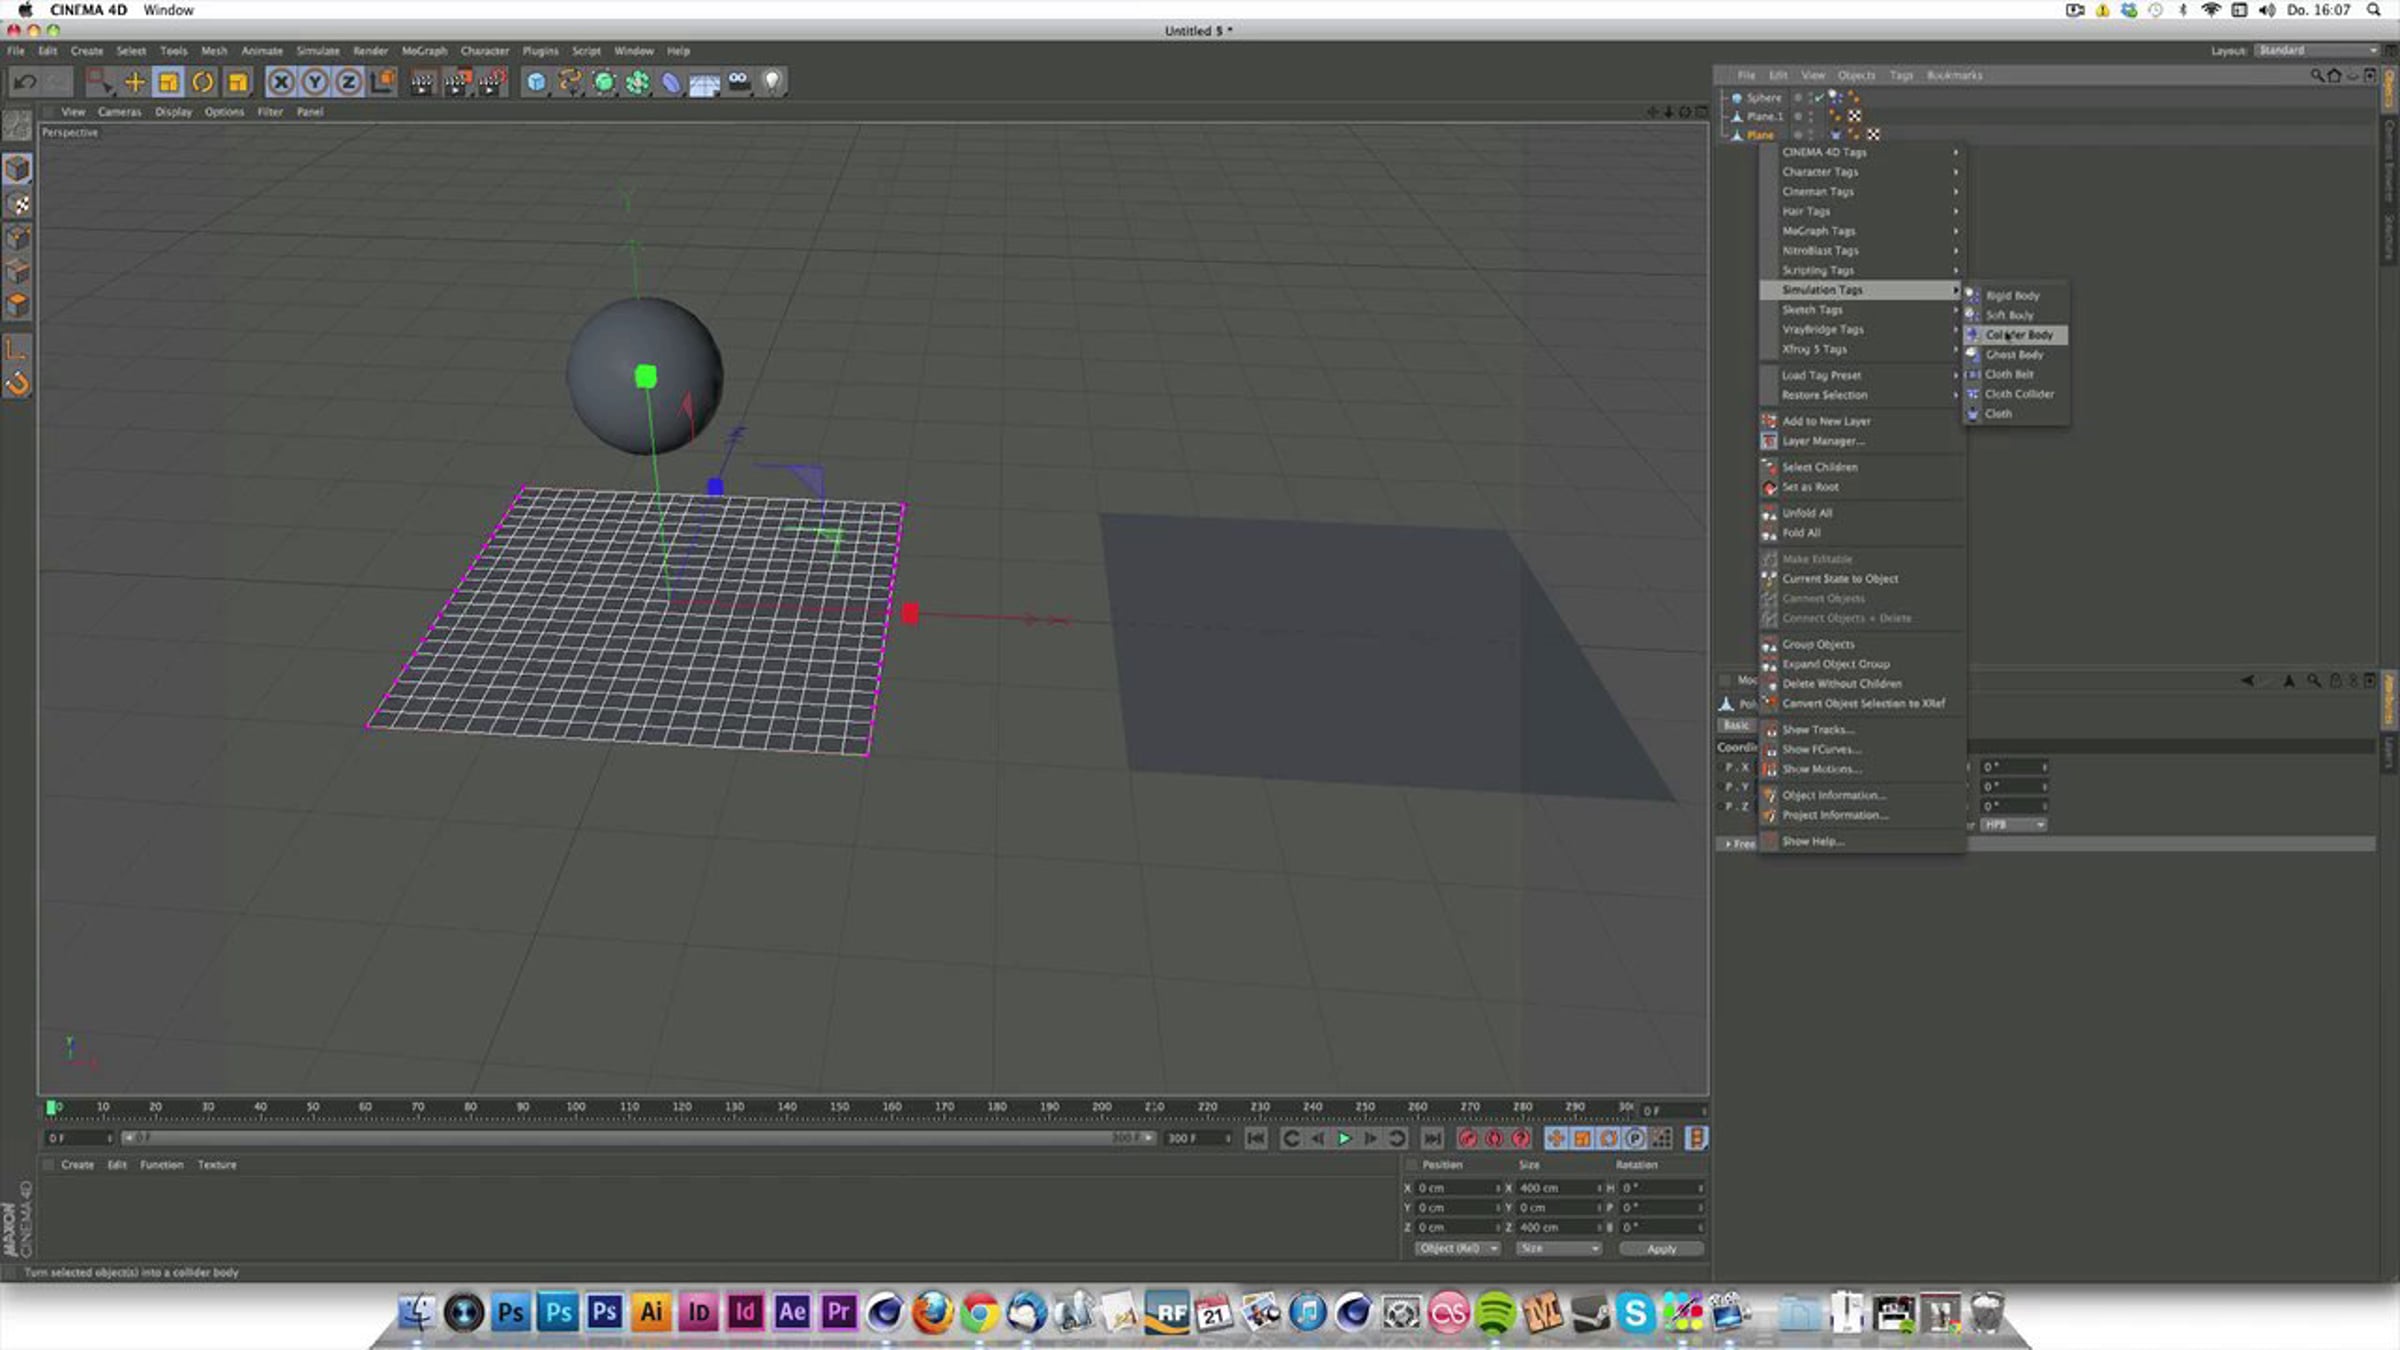Toggle the X axis lock
This screenshot has width=2400, height=1350.
(281, 82)
